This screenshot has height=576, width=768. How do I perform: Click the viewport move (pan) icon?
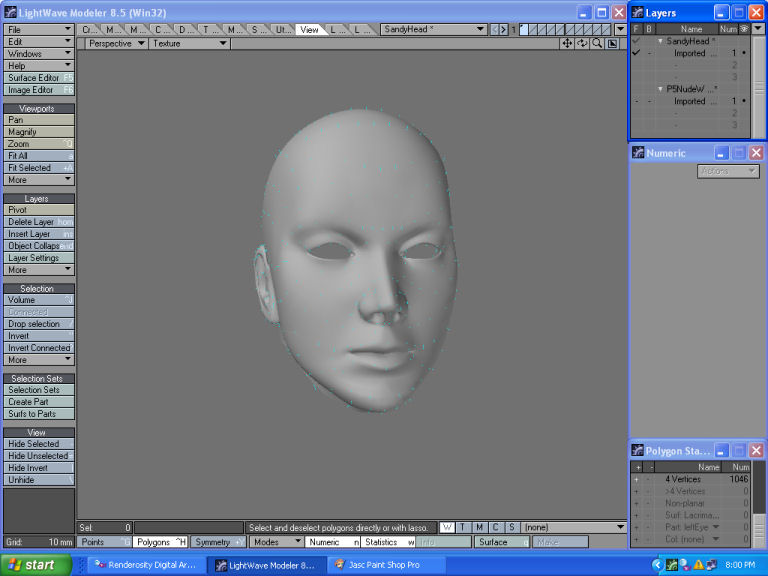point(568,44)
